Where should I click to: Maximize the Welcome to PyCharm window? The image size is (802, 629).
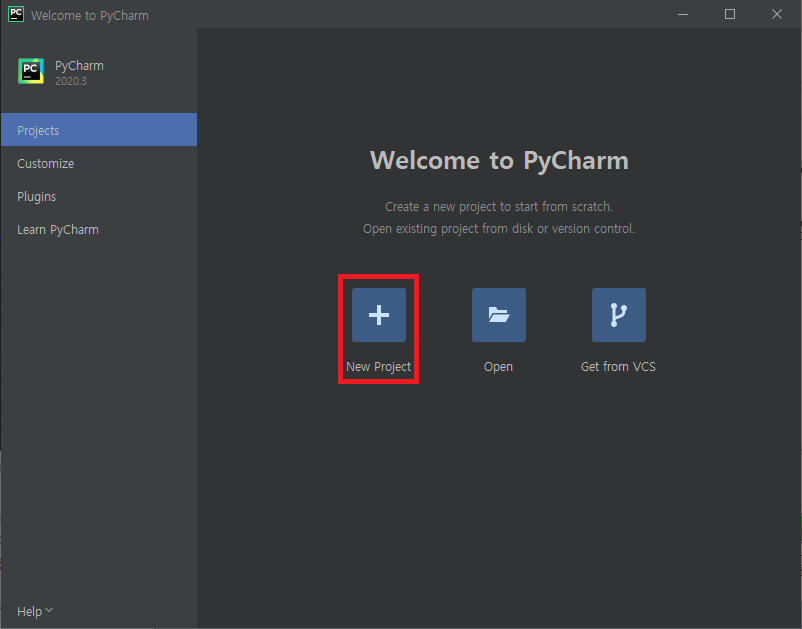(730, 14)
